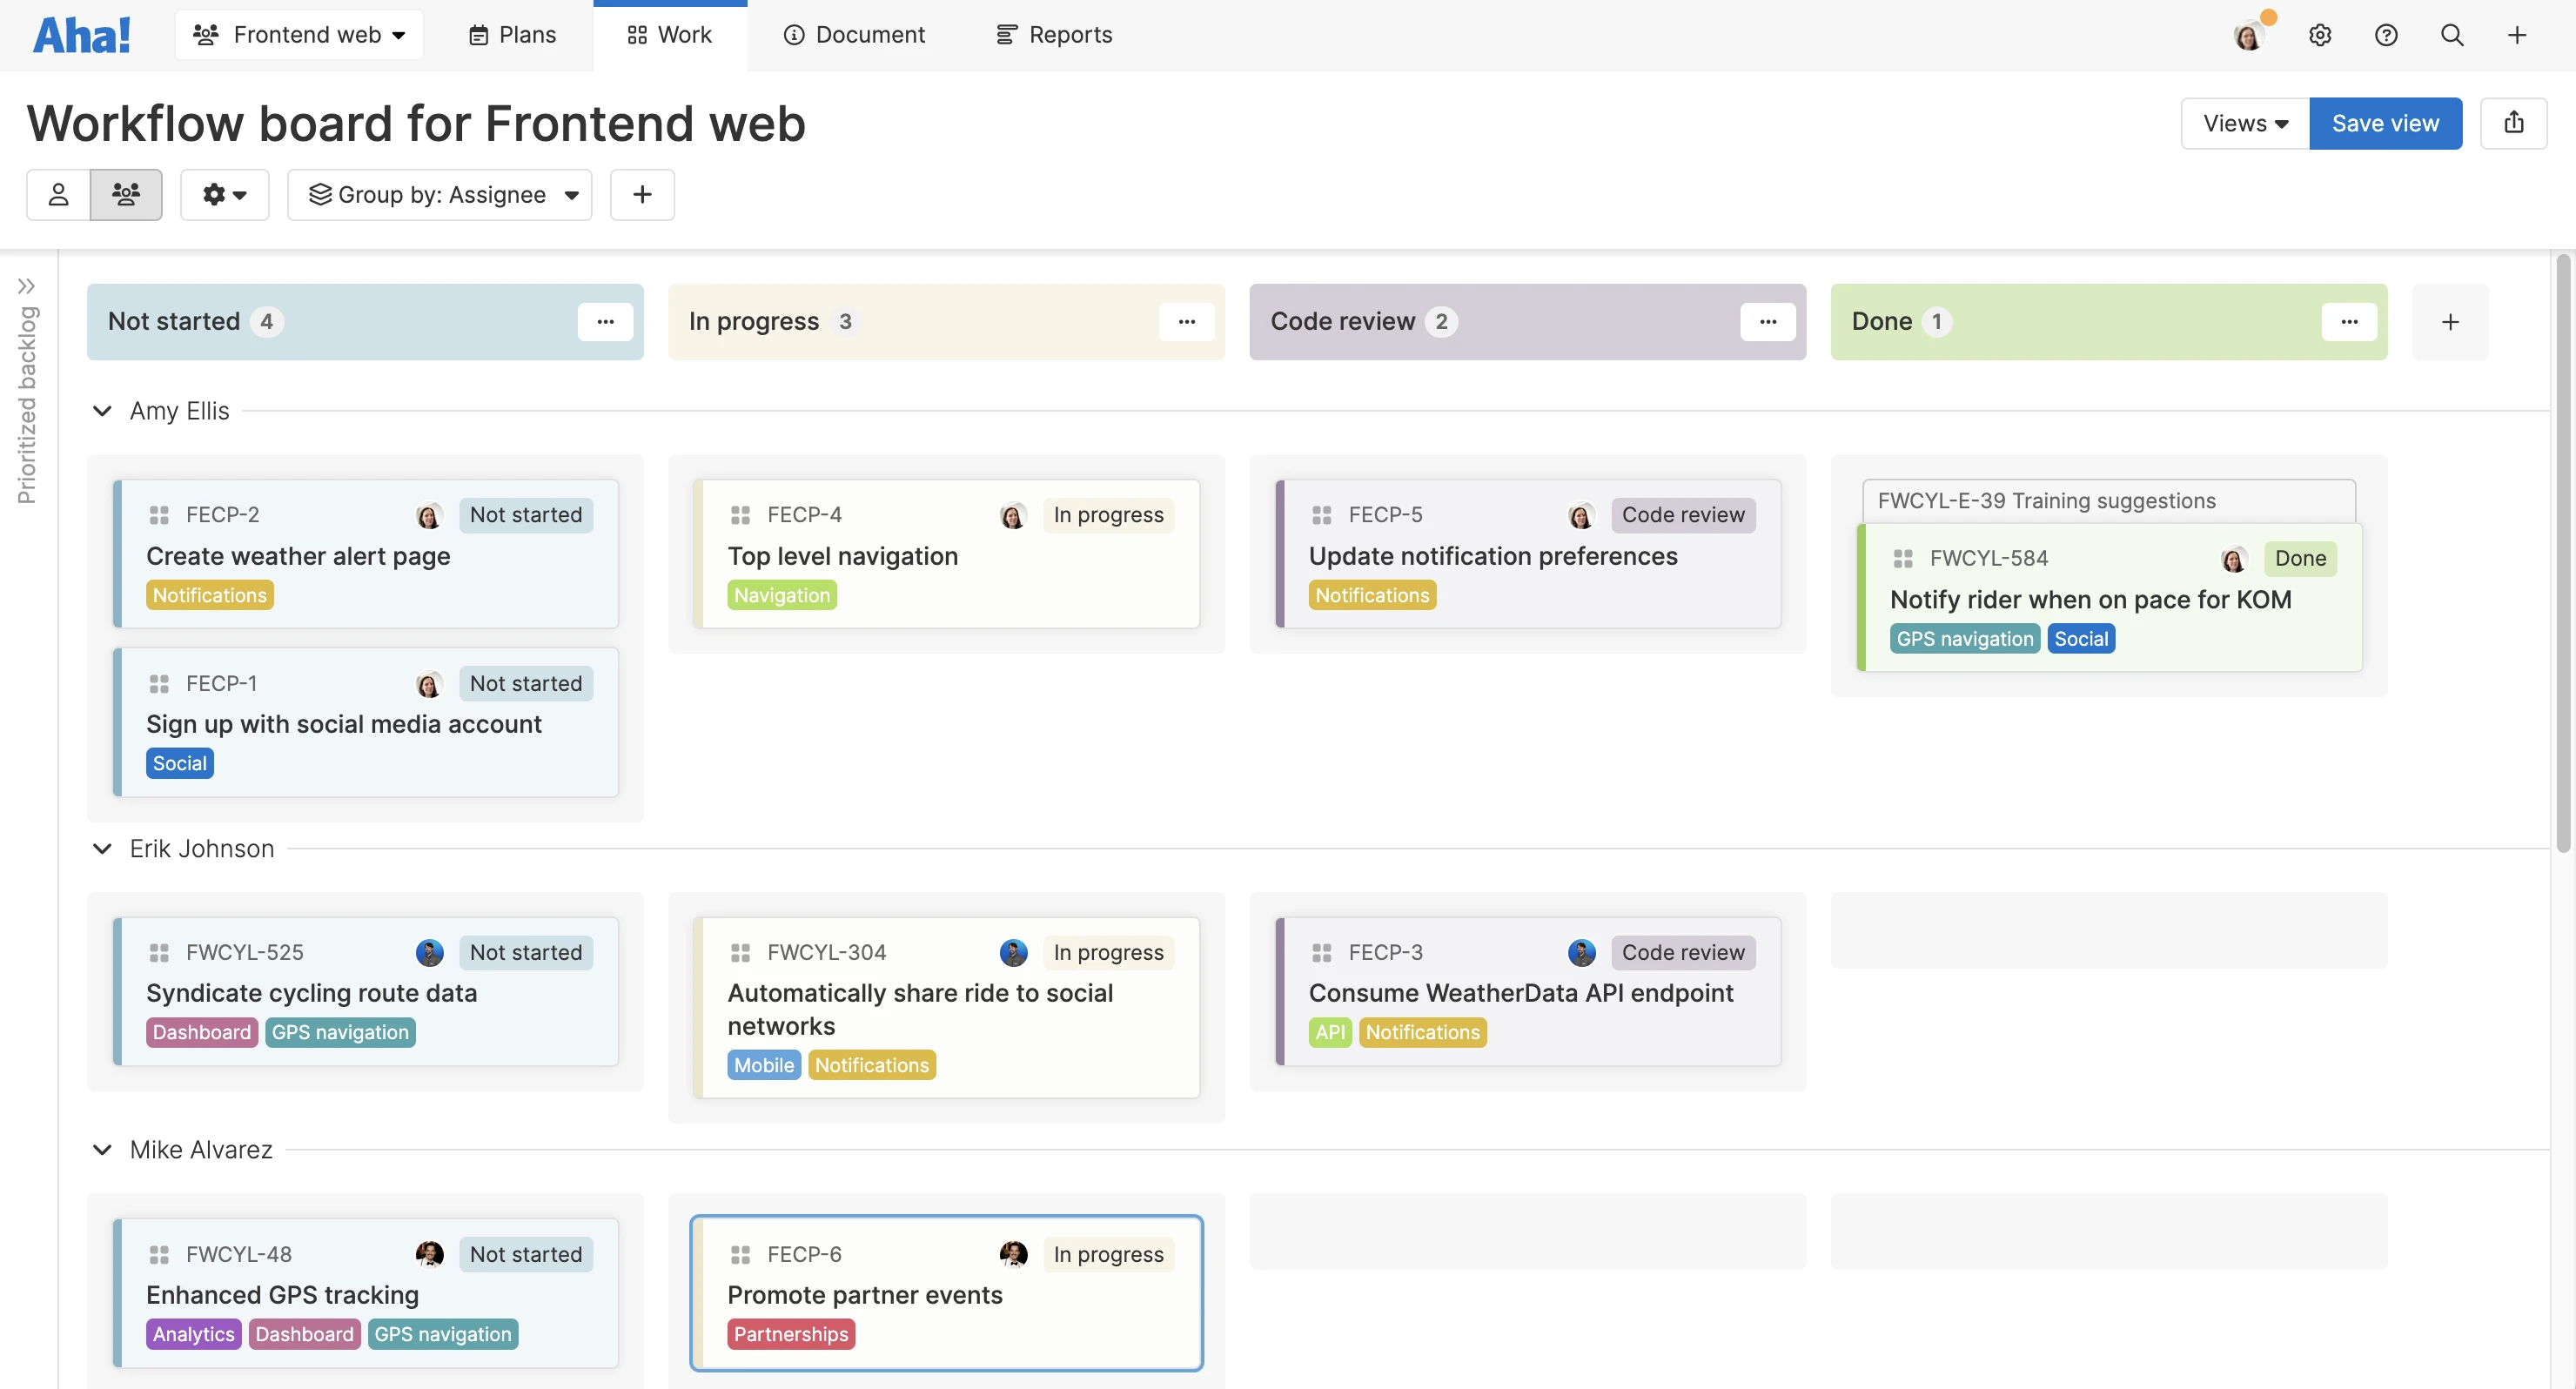This screenshot has width=2576, height=1389.
Task: Open the help question mark icon
Action: (x=2386, y=34)
